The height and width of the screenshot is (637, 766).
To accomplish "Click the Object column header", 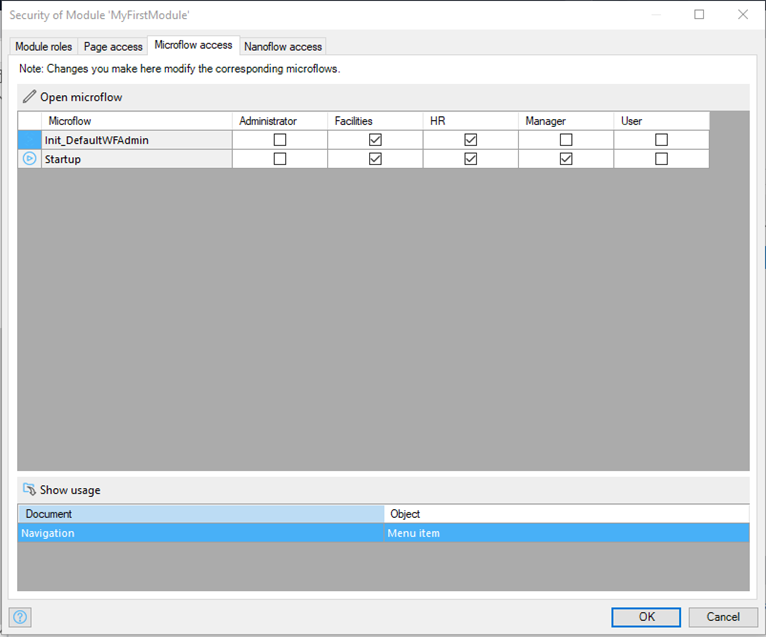I will pos(567,514).
